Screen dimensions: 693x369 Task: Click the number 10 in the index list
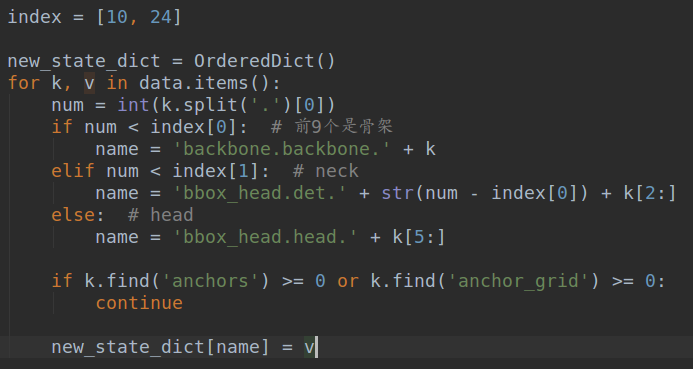[117, 17]
